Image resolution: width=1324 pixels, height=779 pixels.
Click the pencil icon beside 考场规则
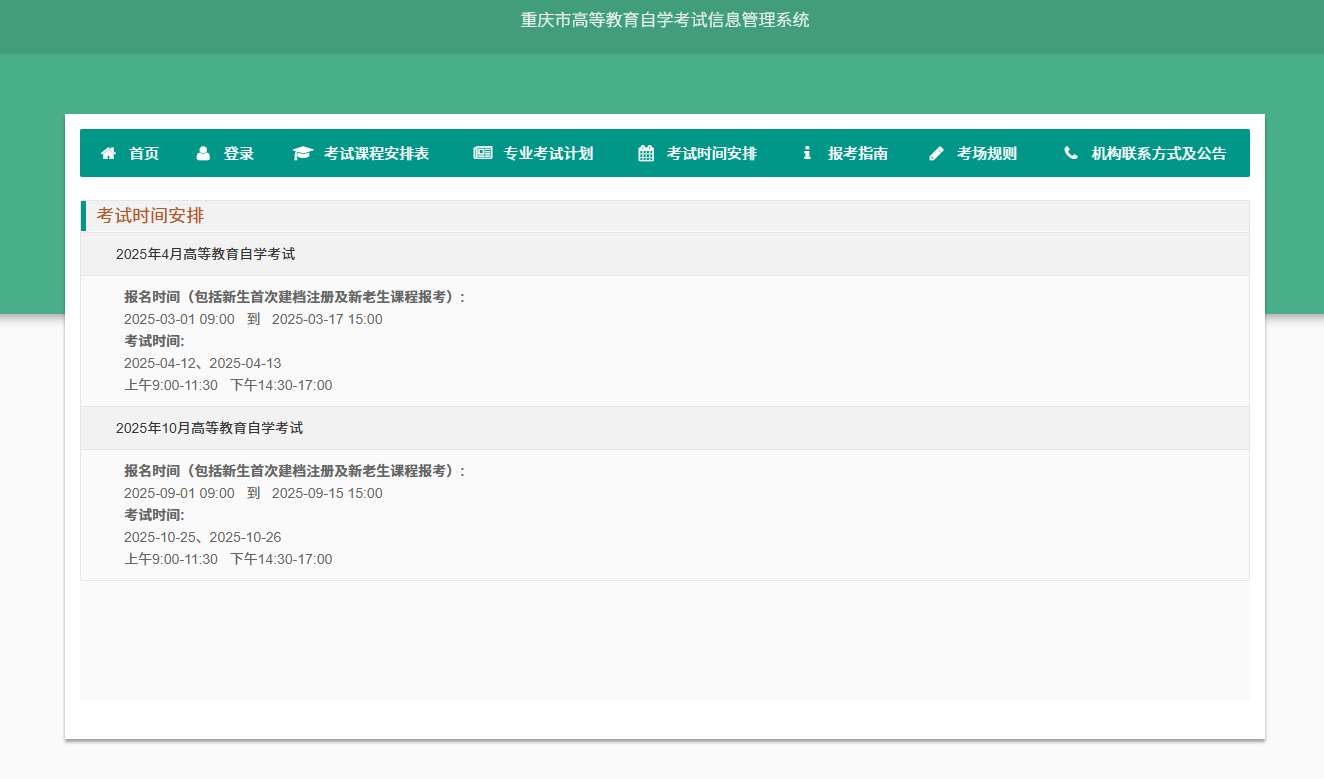[936, 153]
